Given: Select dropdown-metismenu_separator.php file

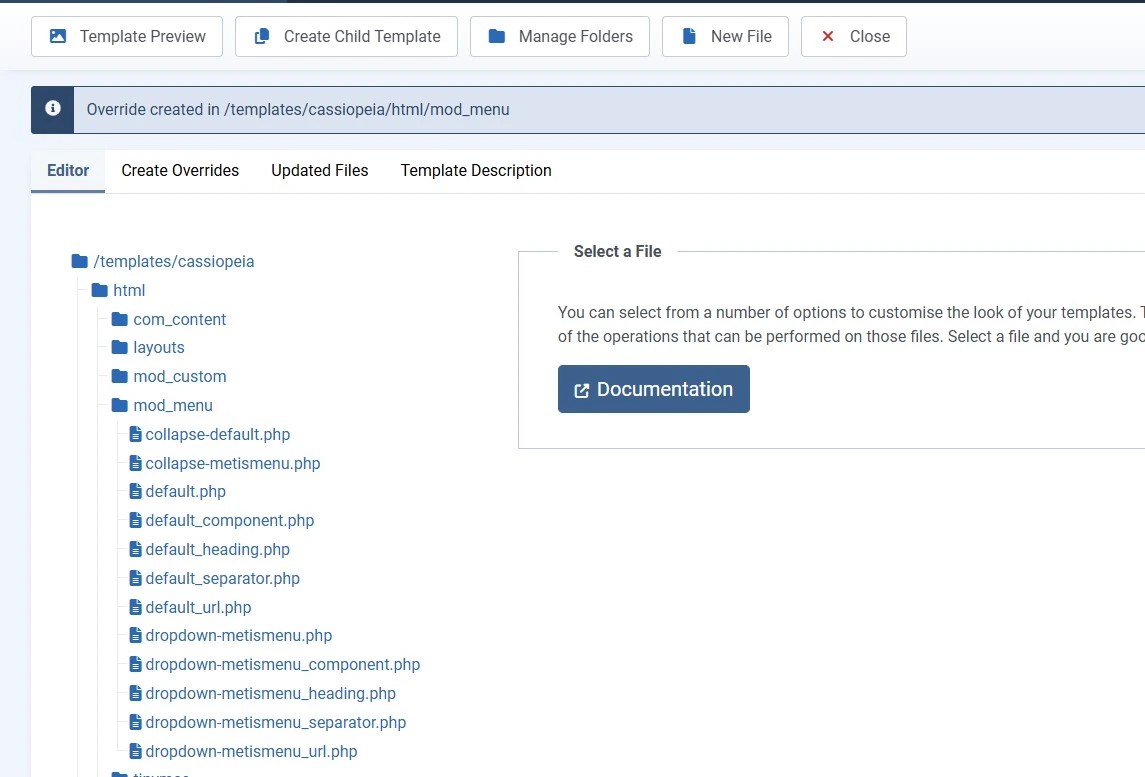Looking at the screenshot, I should point(268,722).
